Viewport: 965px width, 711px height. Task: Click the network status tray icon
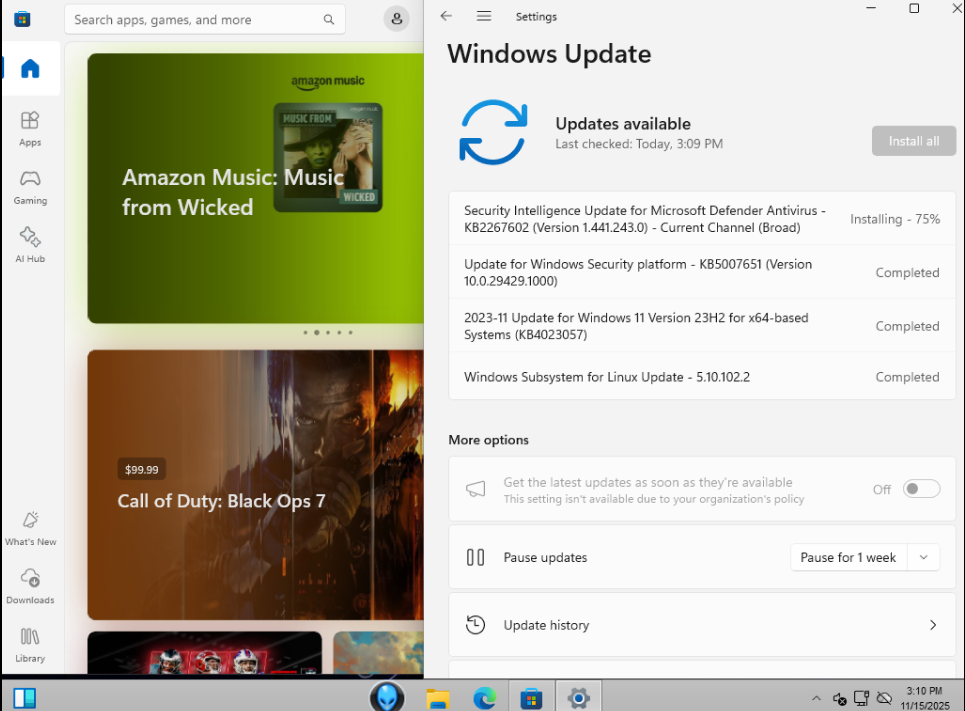pos(862,698)
